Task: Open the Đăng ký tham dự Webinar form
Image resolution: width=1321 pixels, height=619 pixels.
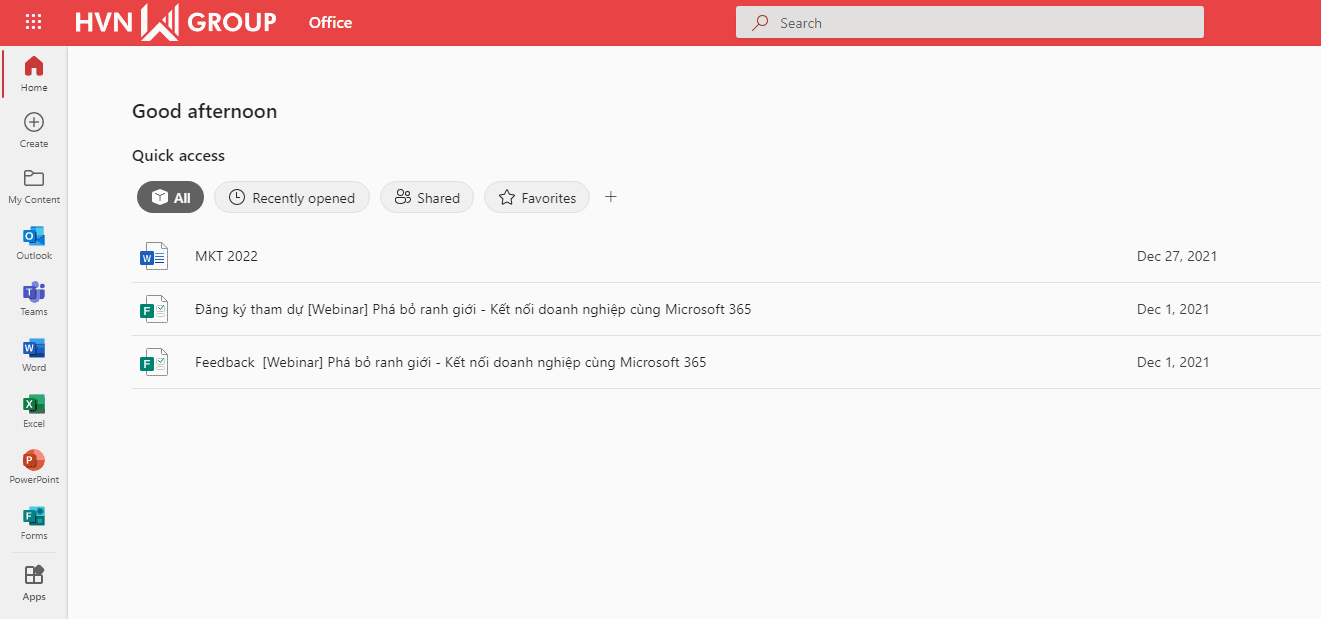Action: click(726, 309)
